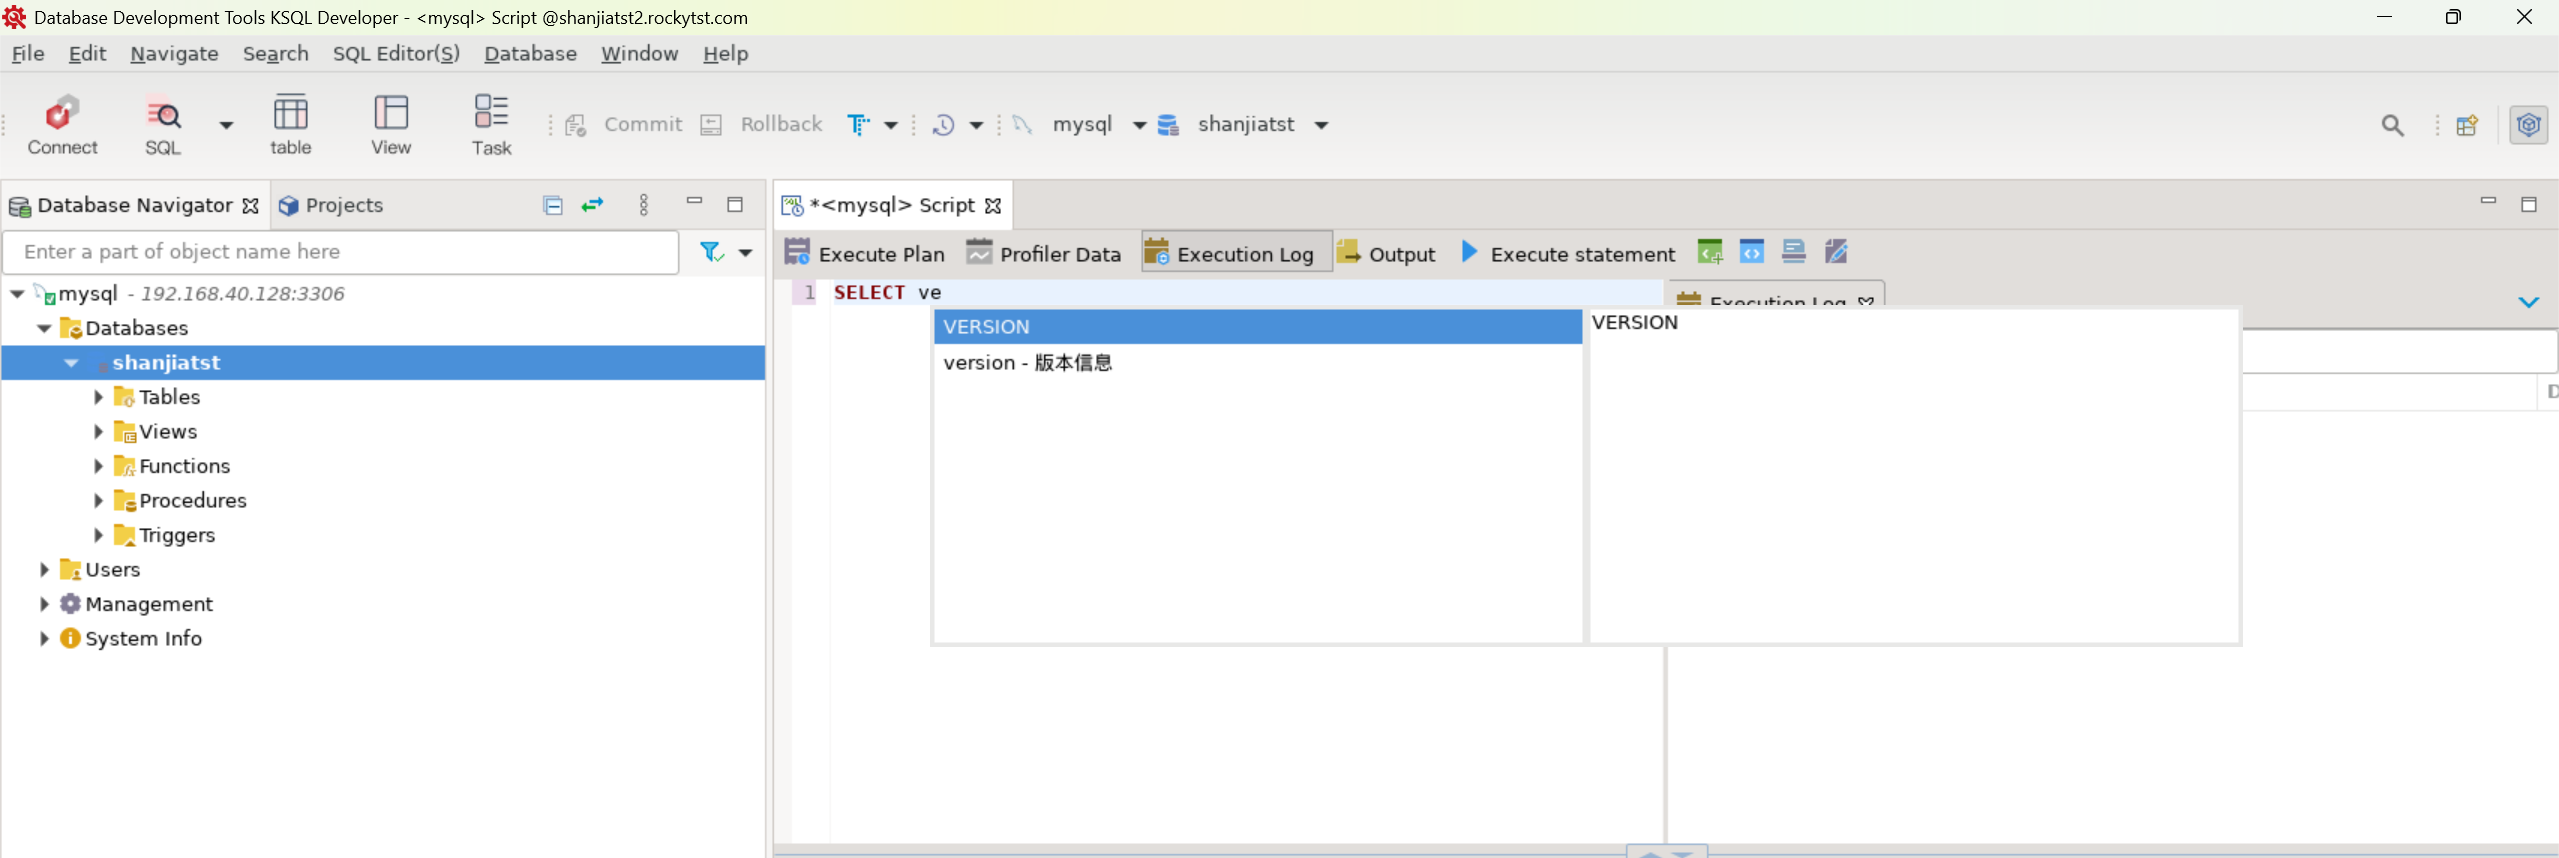
Task: Open the Search menu
Action: point(276,54)
